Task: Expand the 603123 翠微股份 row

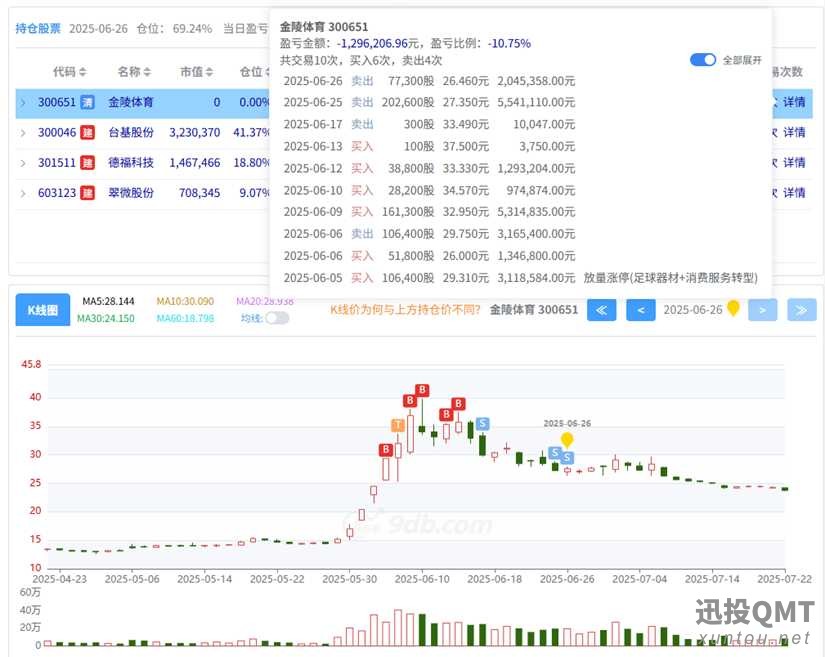Action: point(23,194)
